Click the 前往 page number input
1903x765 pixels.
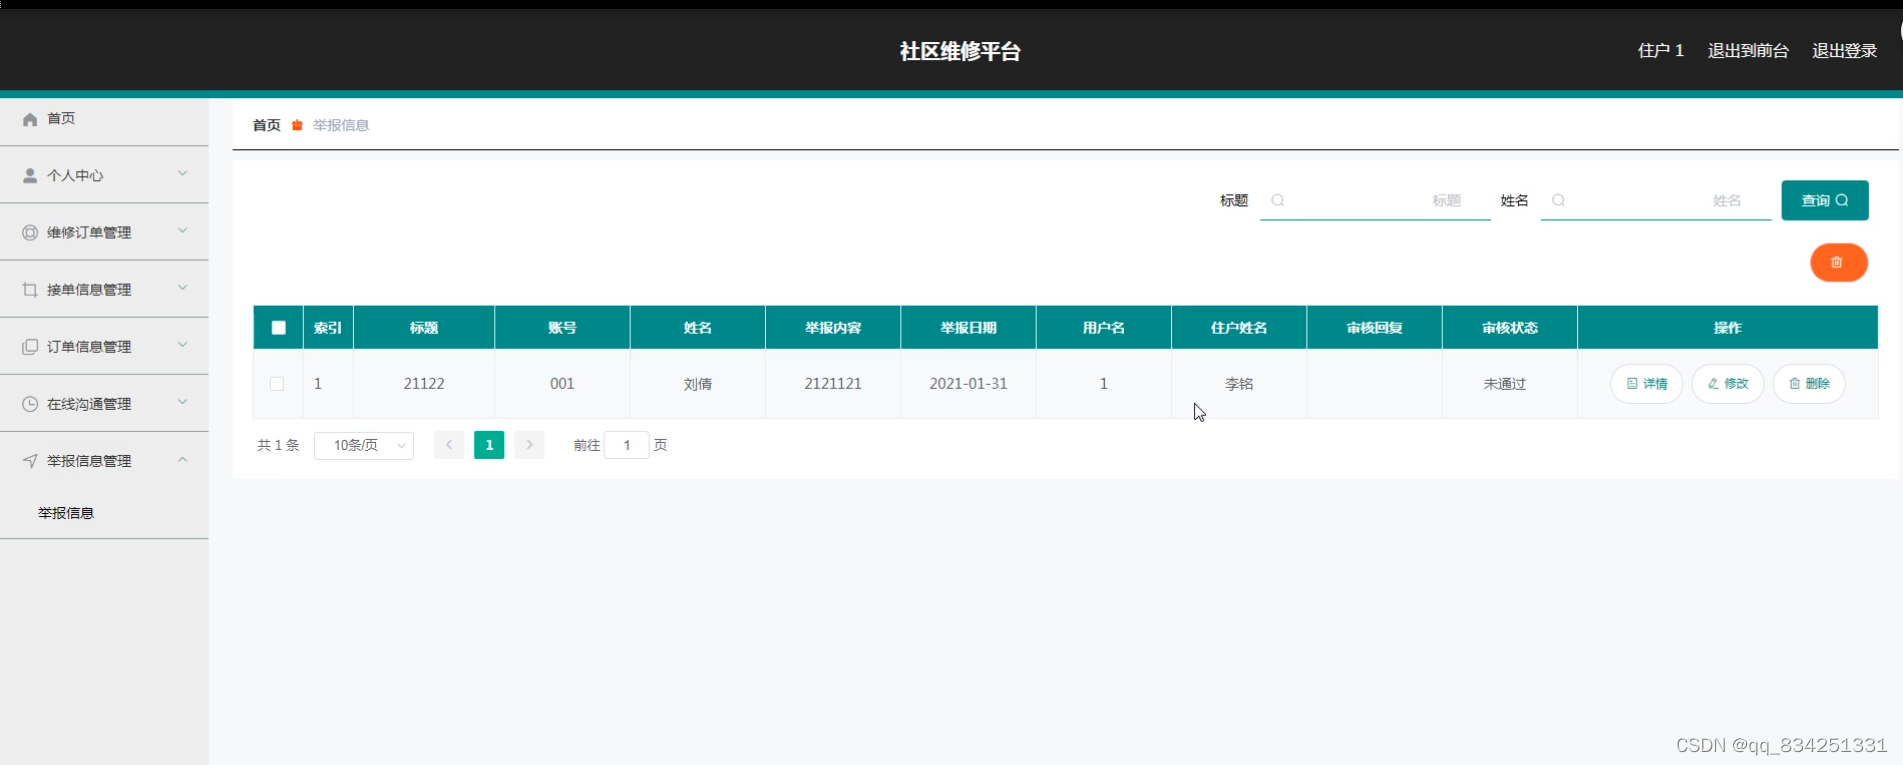[x=627, y=445]
